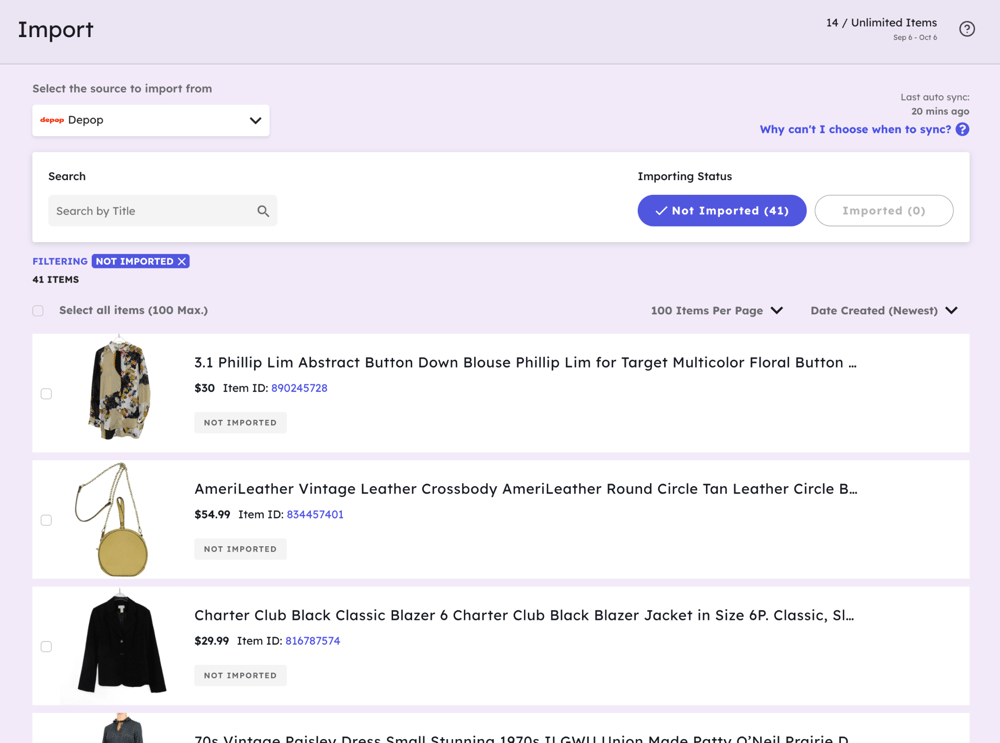1000x743 pixels.
Task: Click the AmeriLeather Vintage Leather Crossbody title
Action: (x=526, y=489)
